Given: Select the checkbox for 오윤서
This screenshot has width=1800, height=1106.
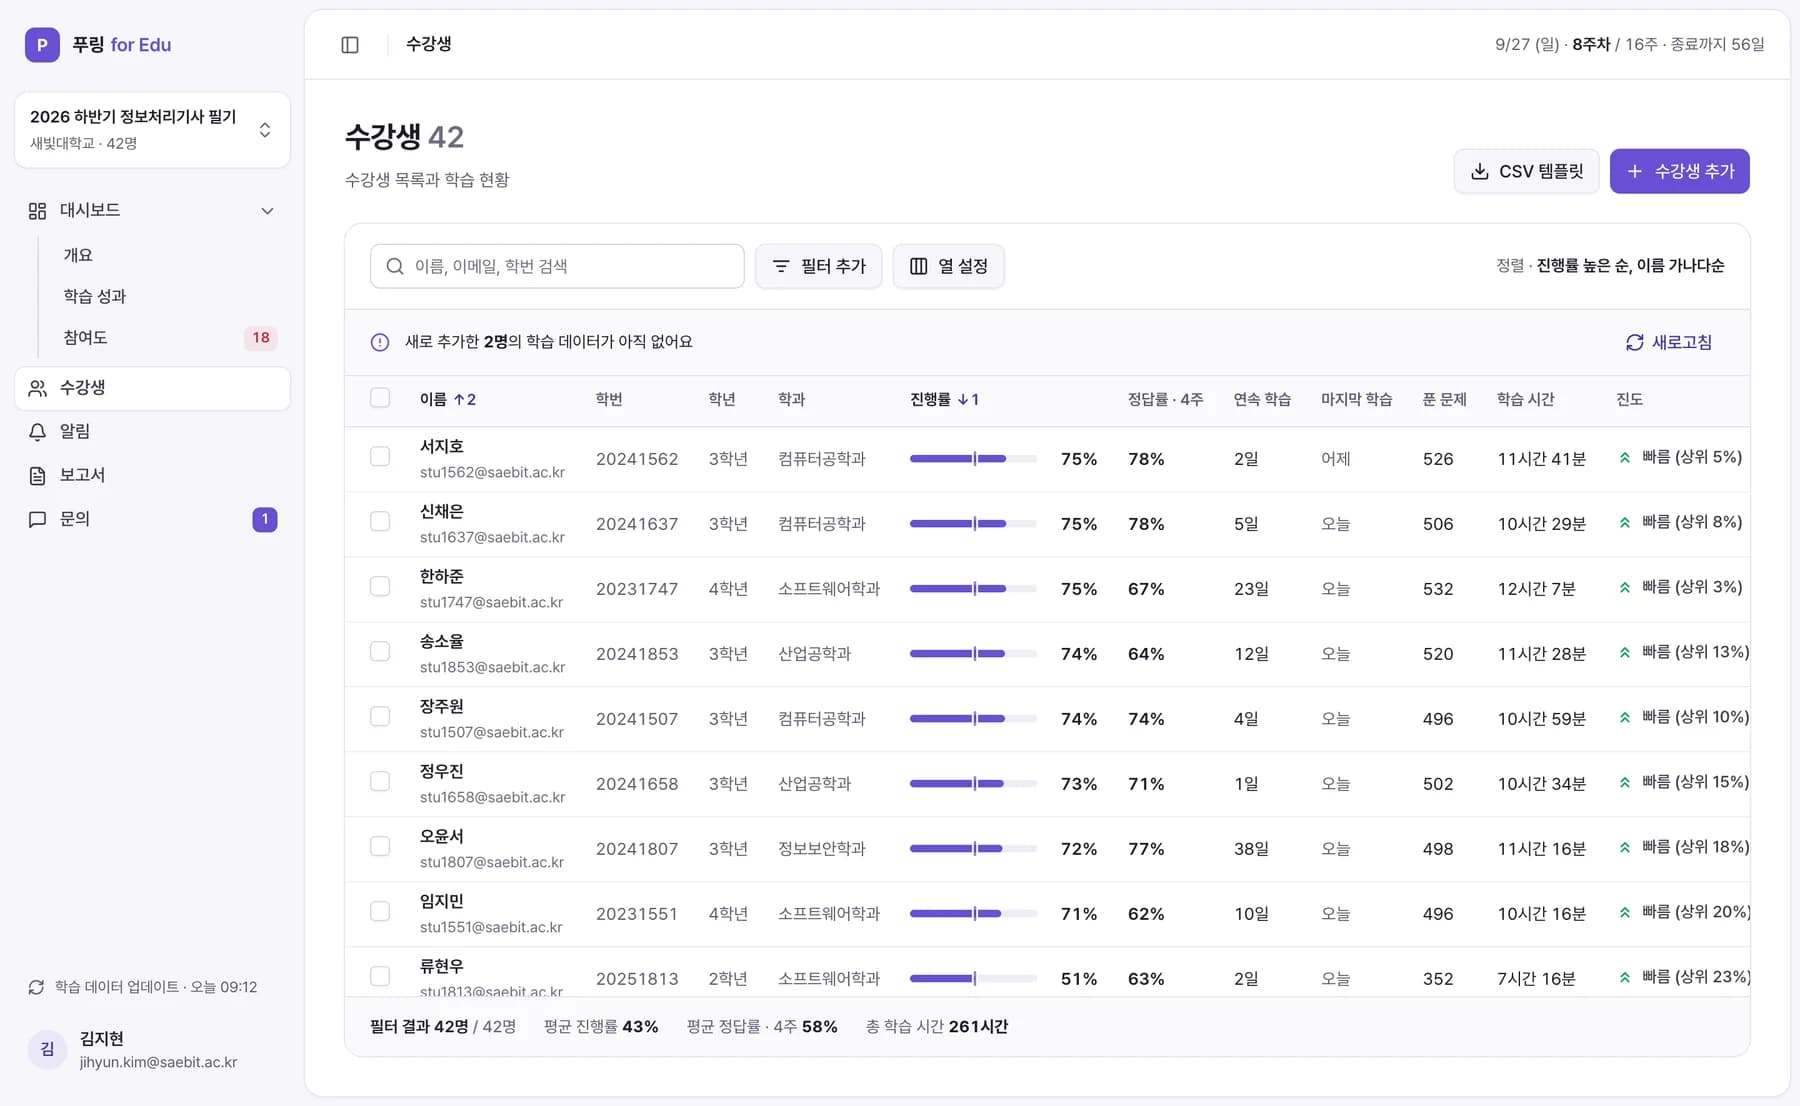Looking at the screenshot, I should pos(380,847).
